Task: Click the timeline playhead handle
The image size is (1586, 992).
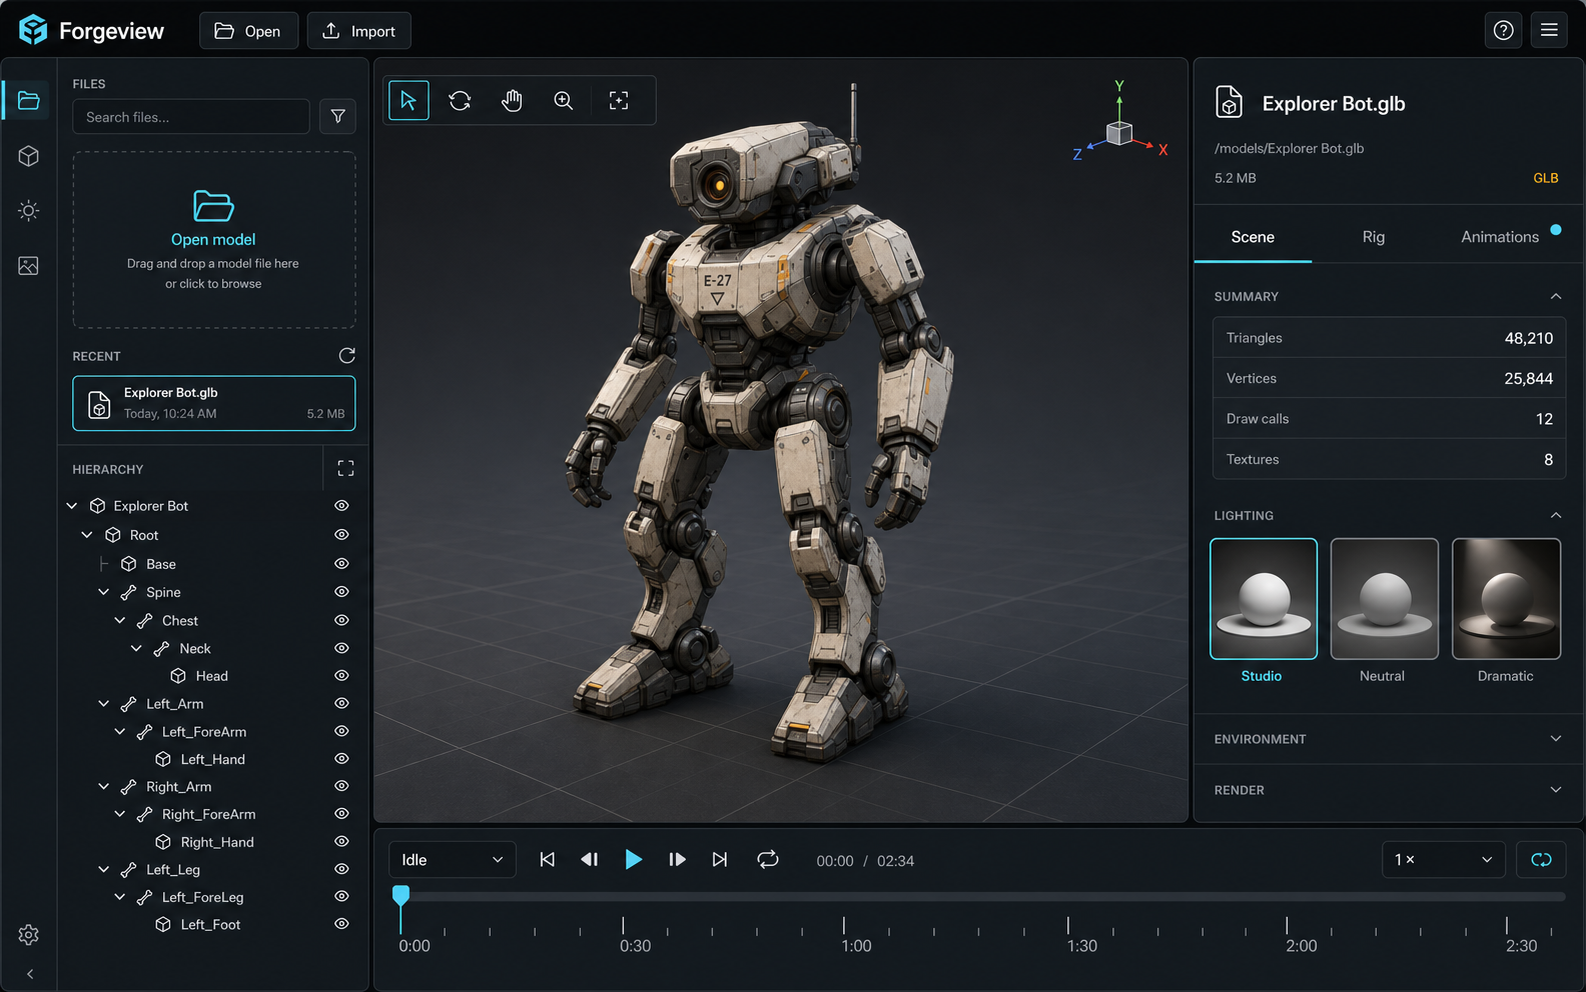Action: coord(401,895)
